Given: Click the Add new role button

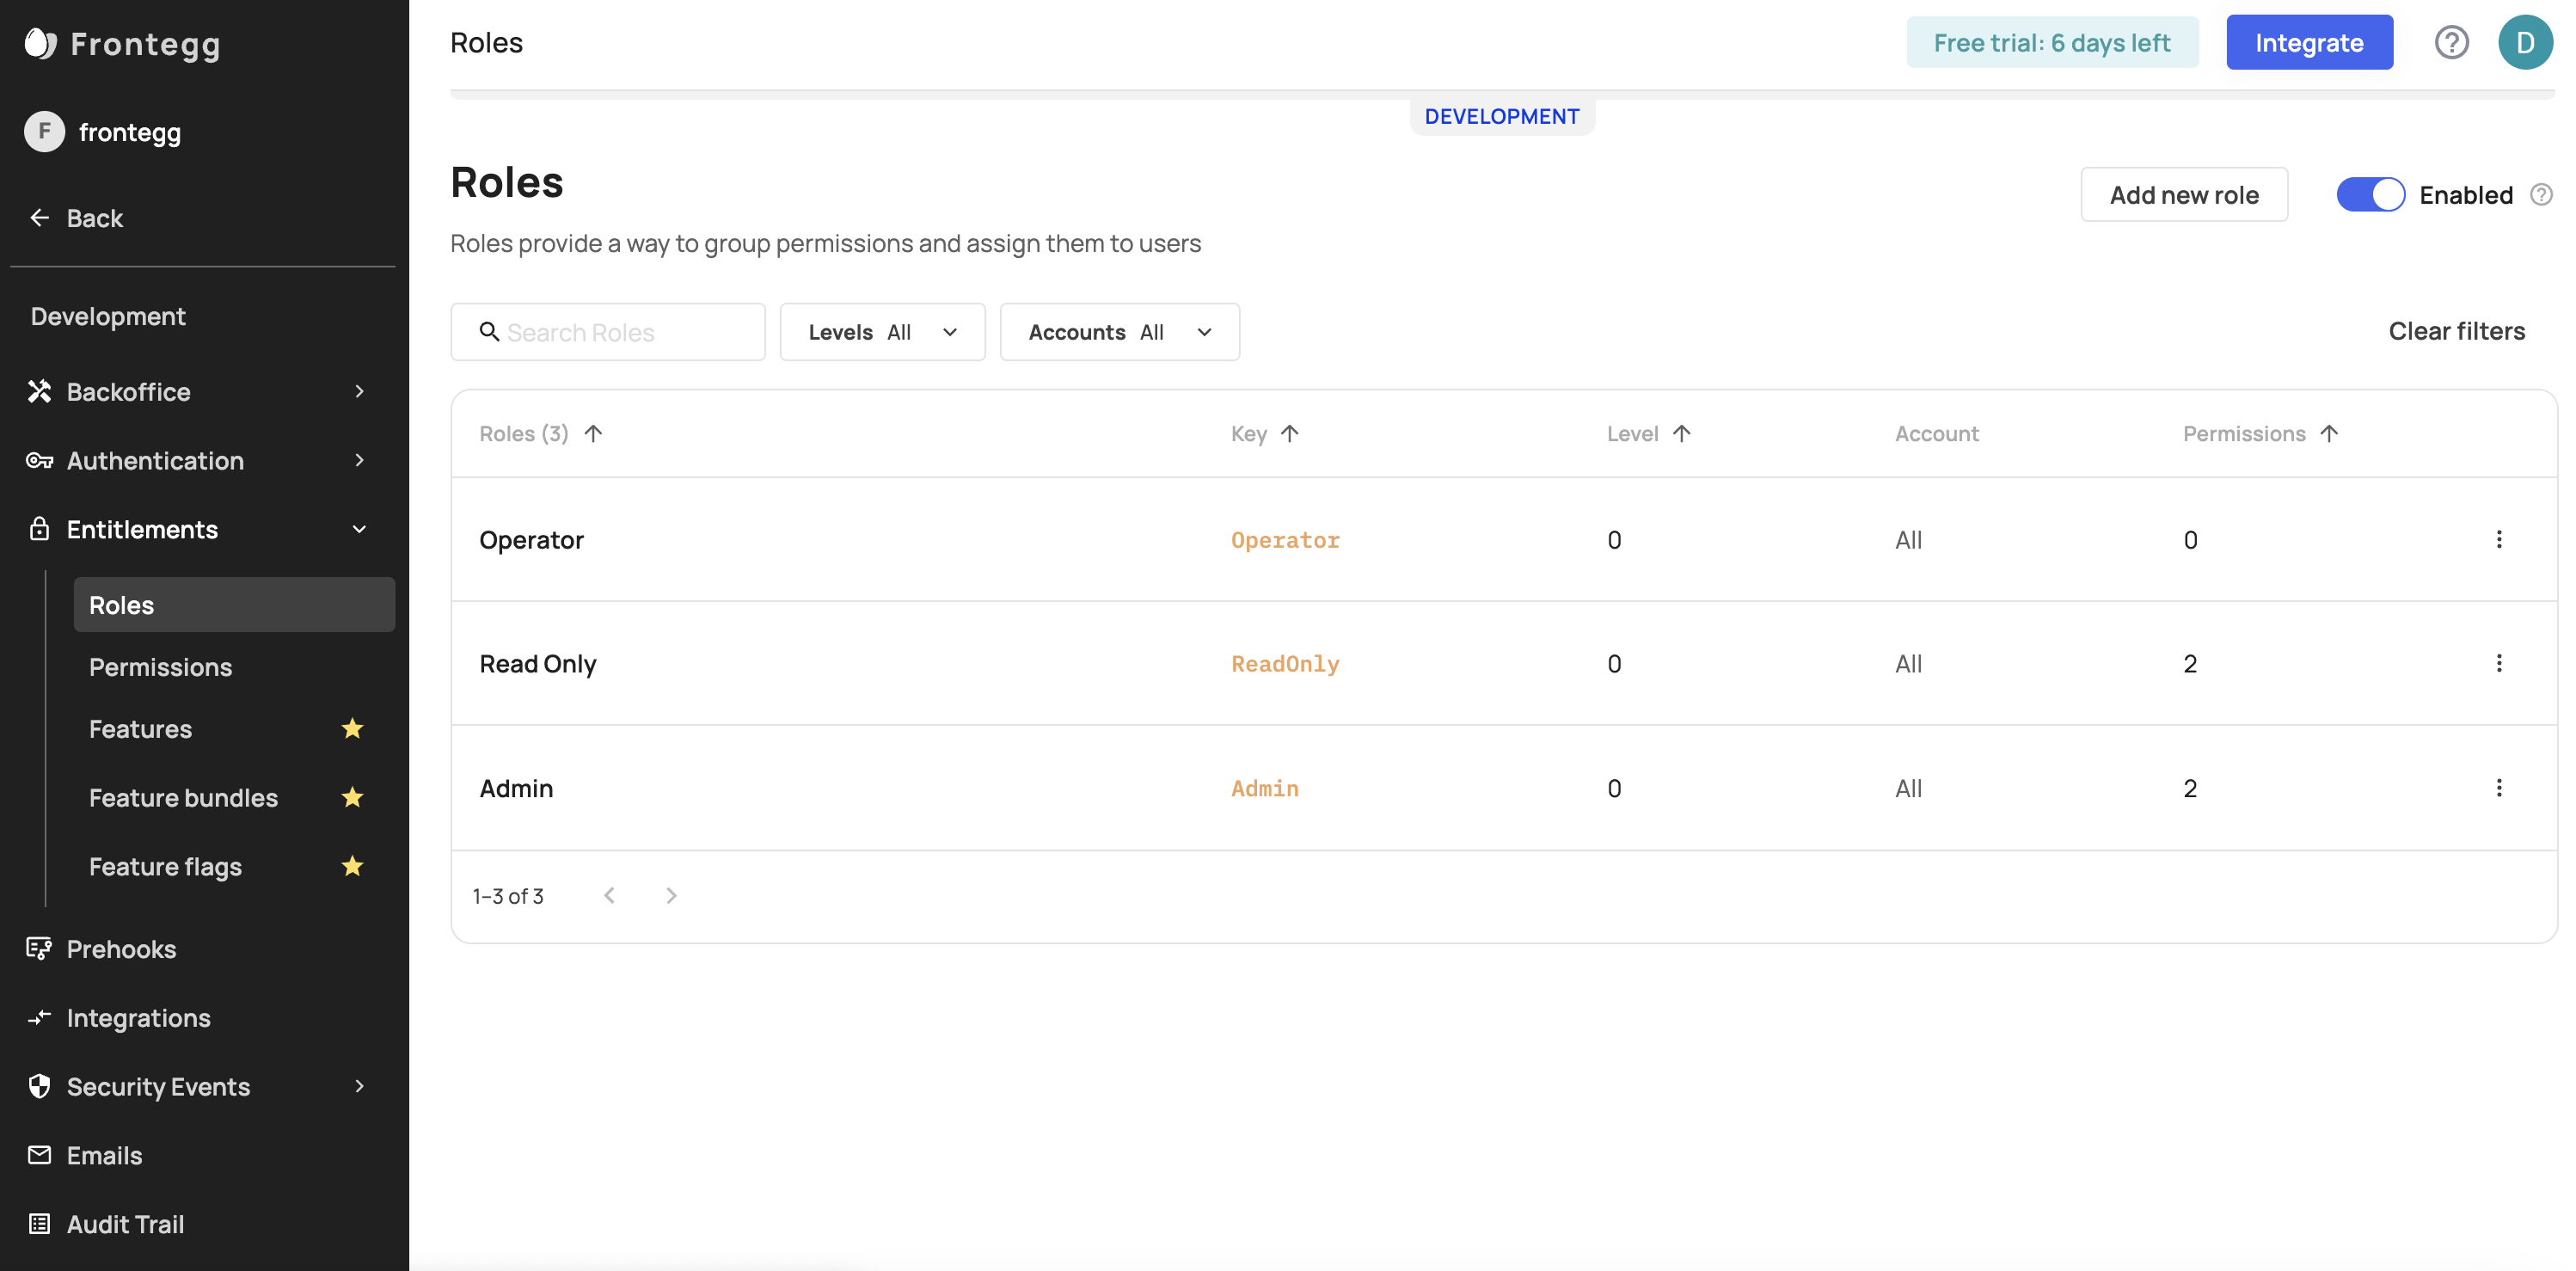Looking at the screenshot, I should [2183, 195].
